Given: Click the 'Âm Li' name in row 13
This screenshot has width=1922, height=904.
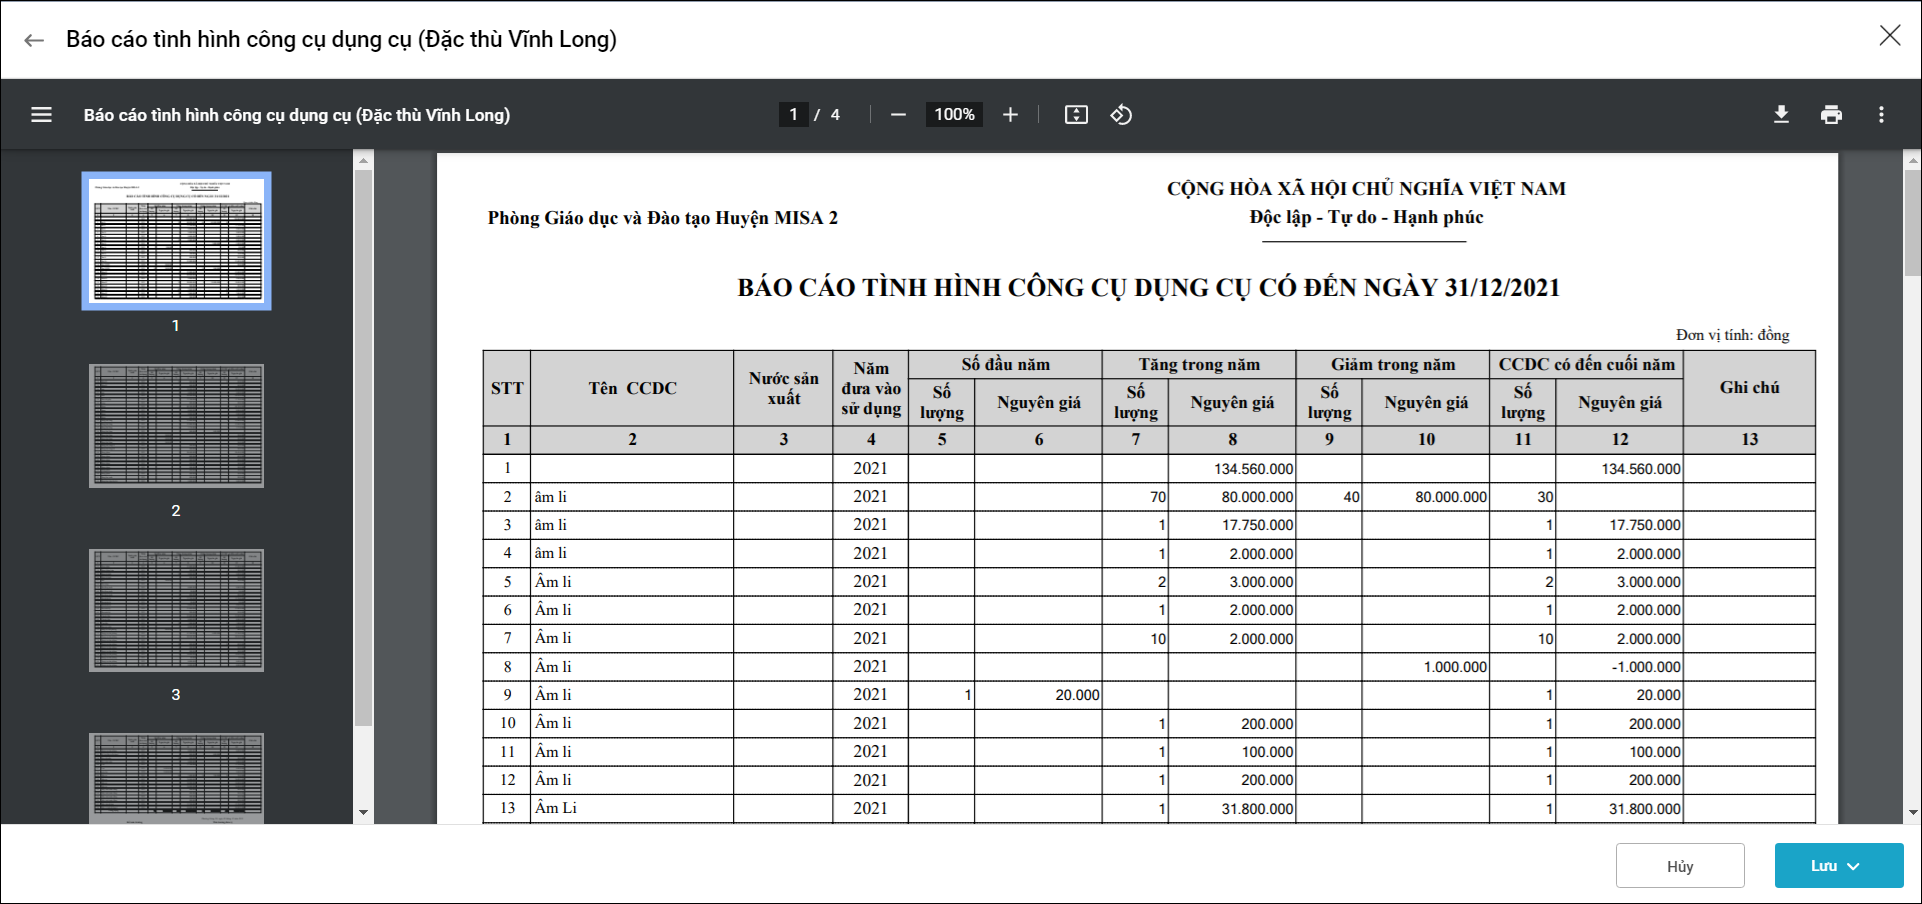Looking at the screenshot, I should tap(555, 808).
